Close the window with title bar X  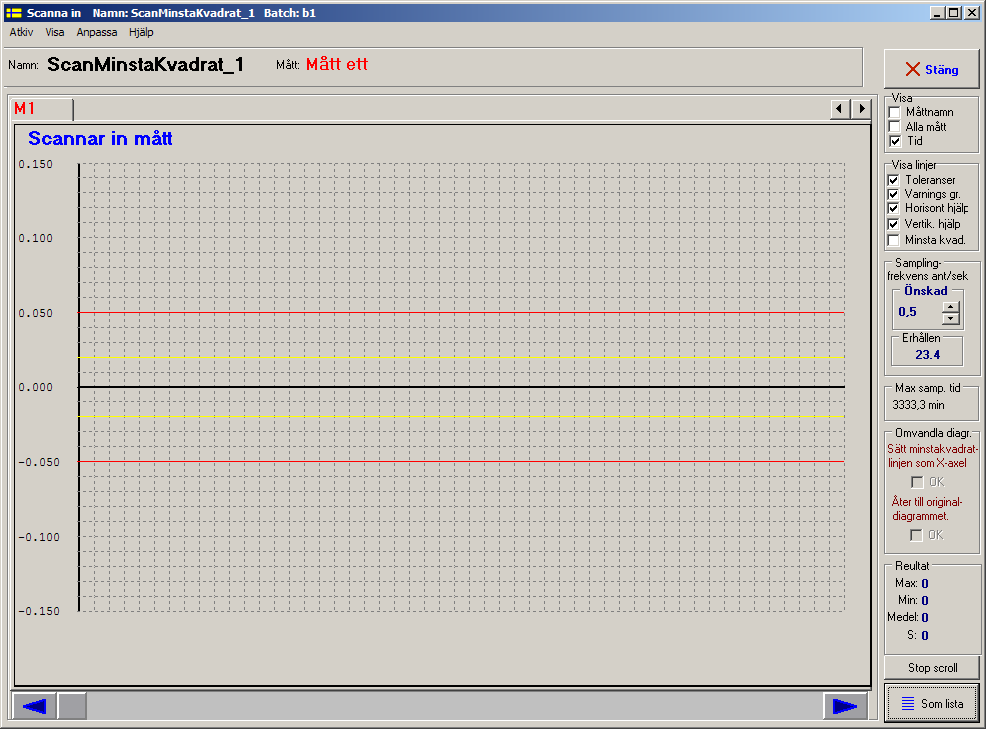pyautogui.click(x=972, y=13)
